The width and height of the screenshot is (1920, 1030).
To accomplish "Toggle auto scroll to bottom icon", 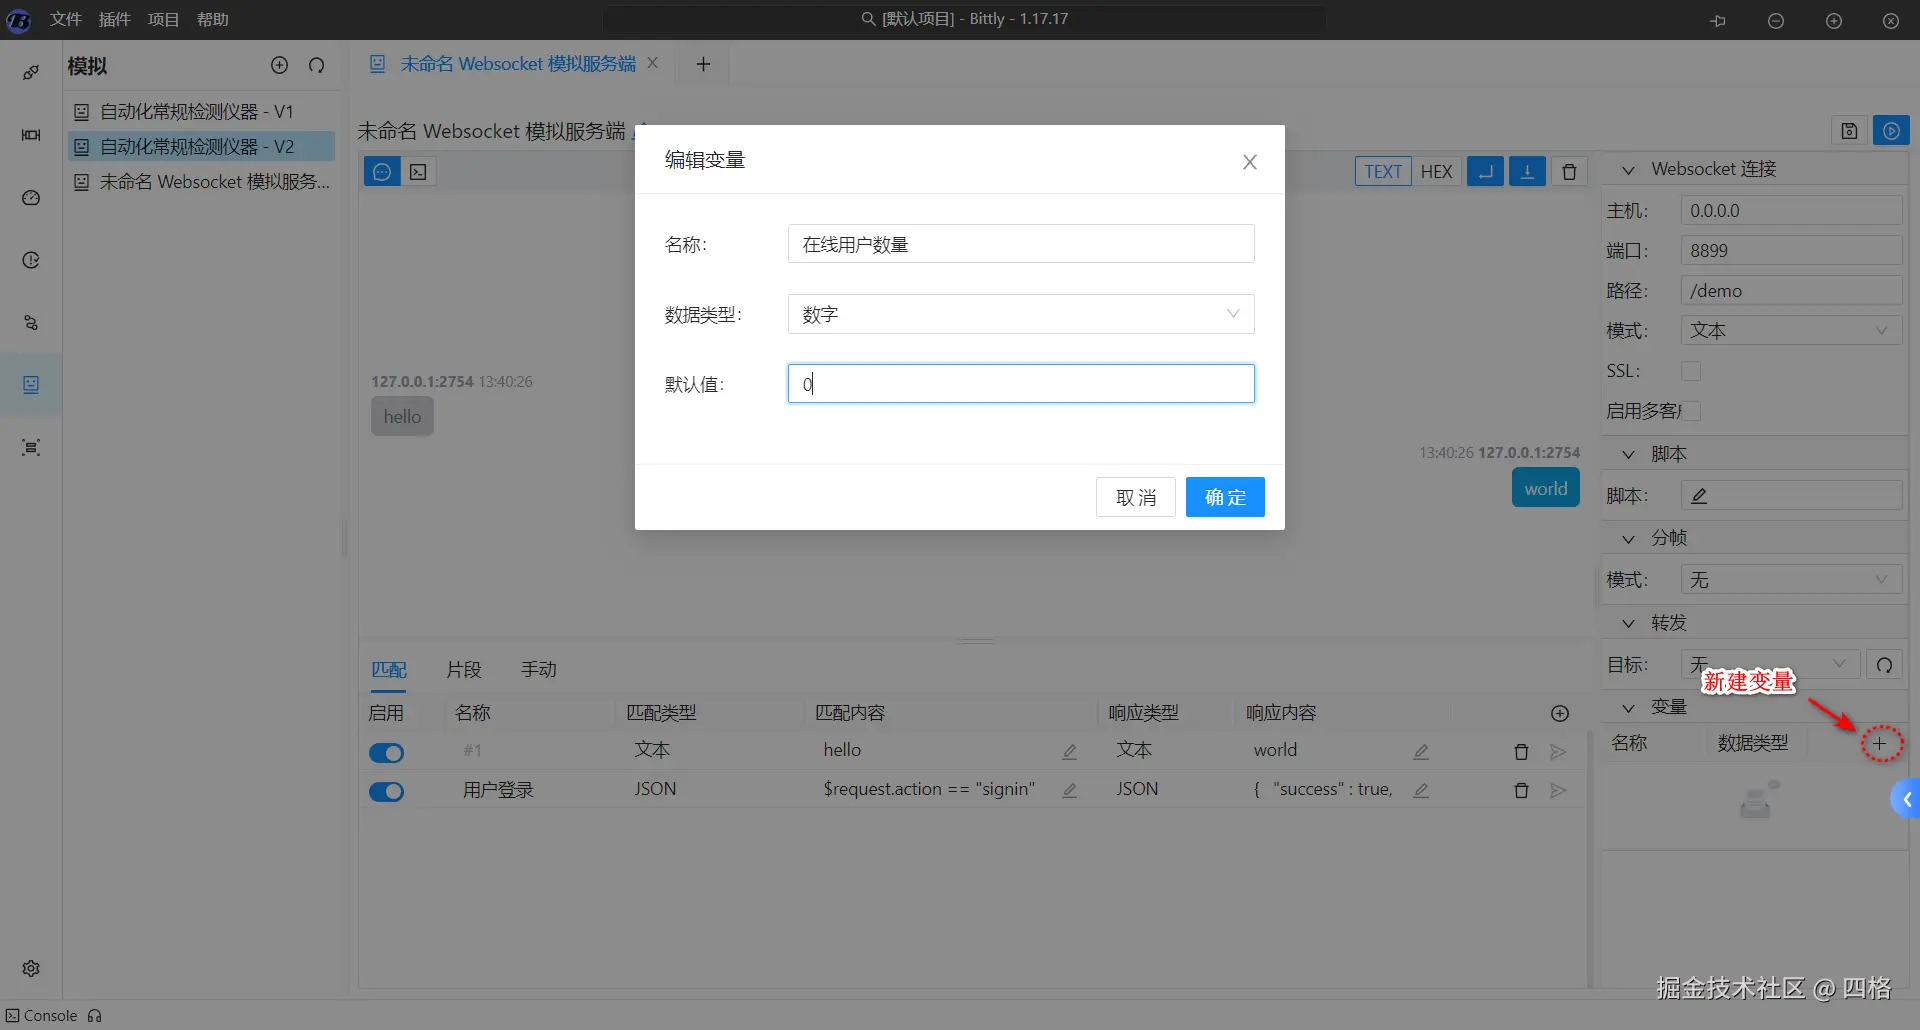I will pos(1527,172).
